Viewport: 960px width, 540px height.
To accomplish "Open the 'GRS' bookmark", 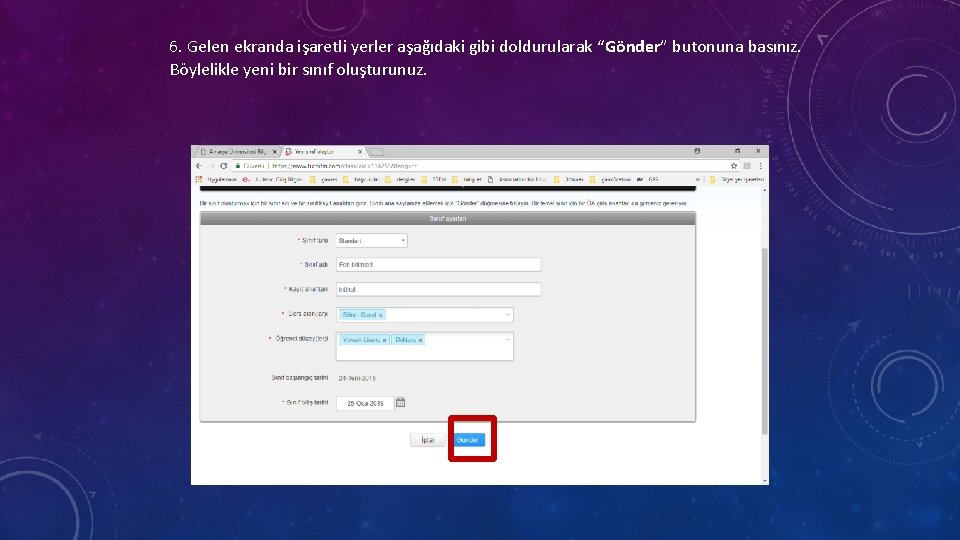I will pos(648,179).
